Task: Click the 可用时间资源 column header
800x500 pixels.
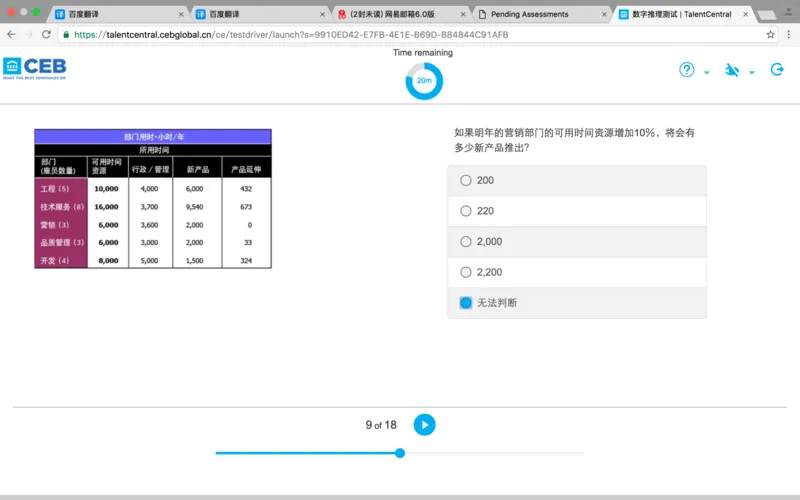Action: point(107,166)
